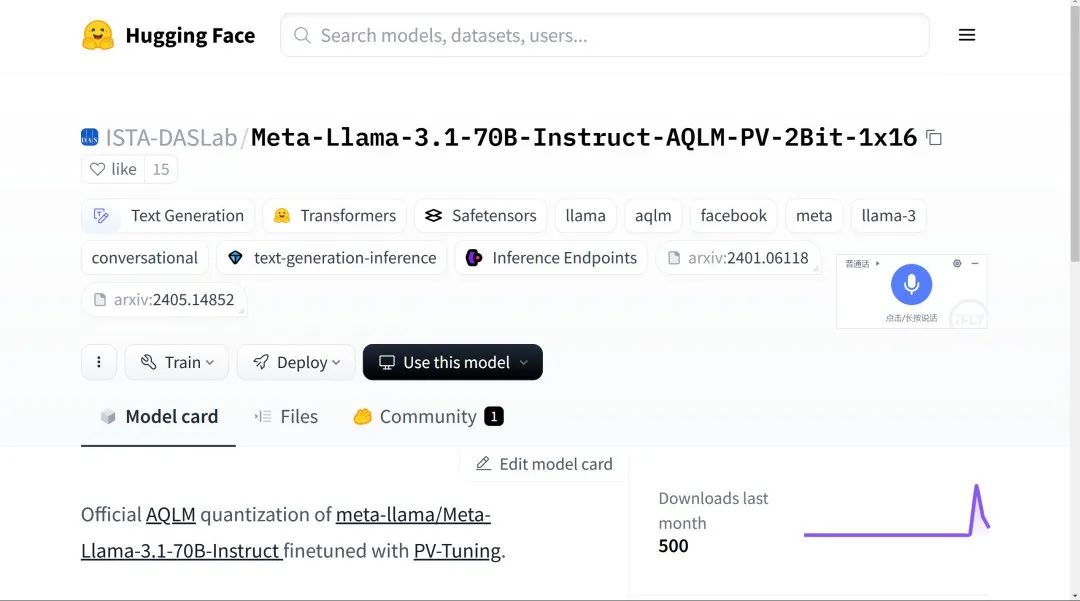Switch to the Files tab

[x=286, y=417]
